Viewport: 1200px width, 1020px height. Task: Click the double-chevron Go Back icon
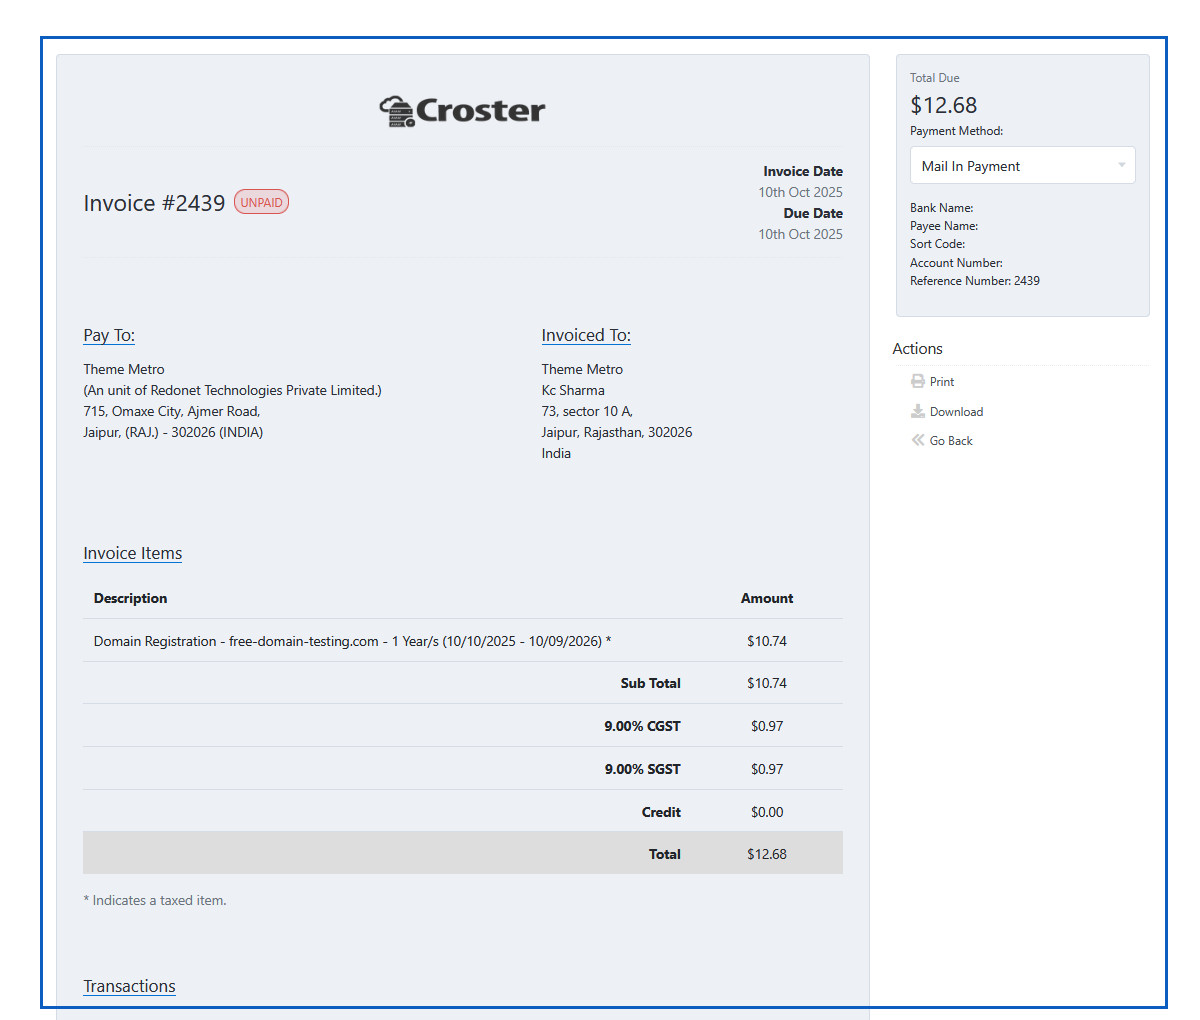(x=917, y=440)
